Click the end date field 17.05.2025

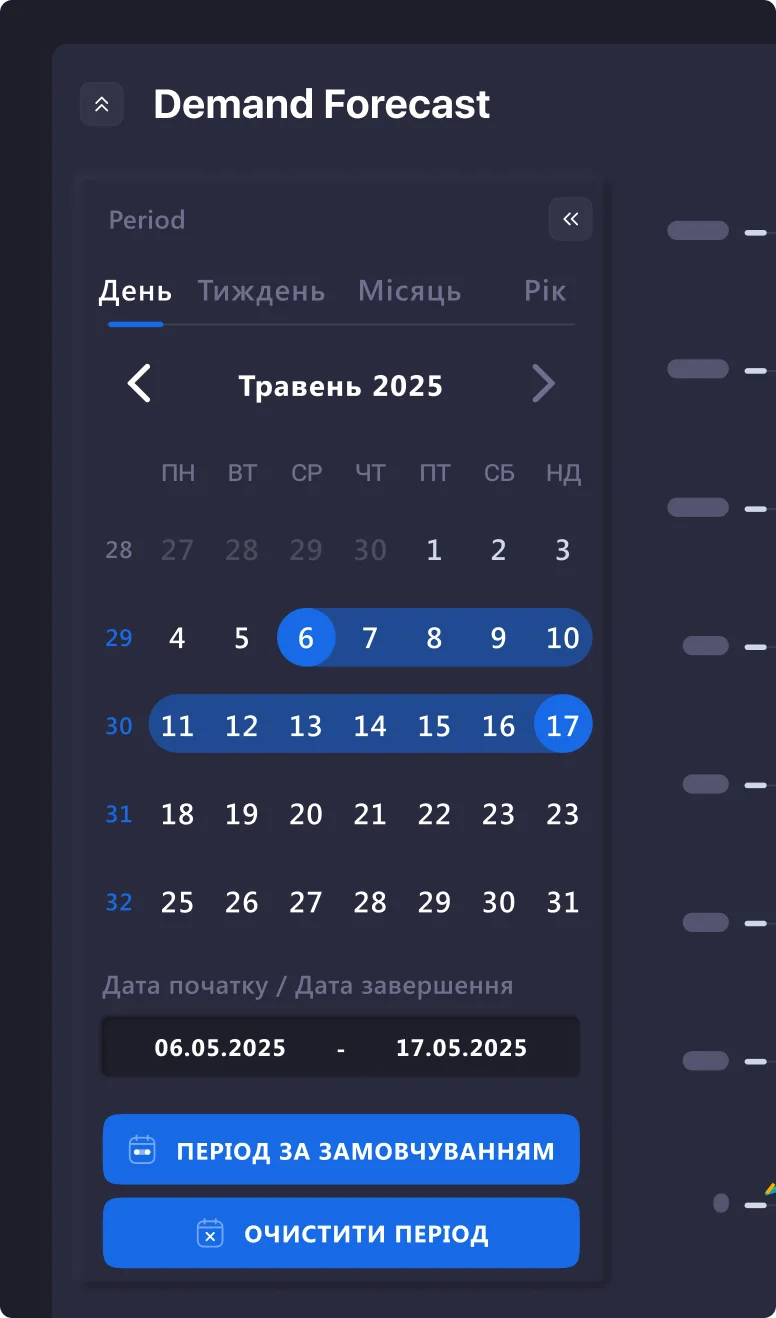pos(461,1048)
